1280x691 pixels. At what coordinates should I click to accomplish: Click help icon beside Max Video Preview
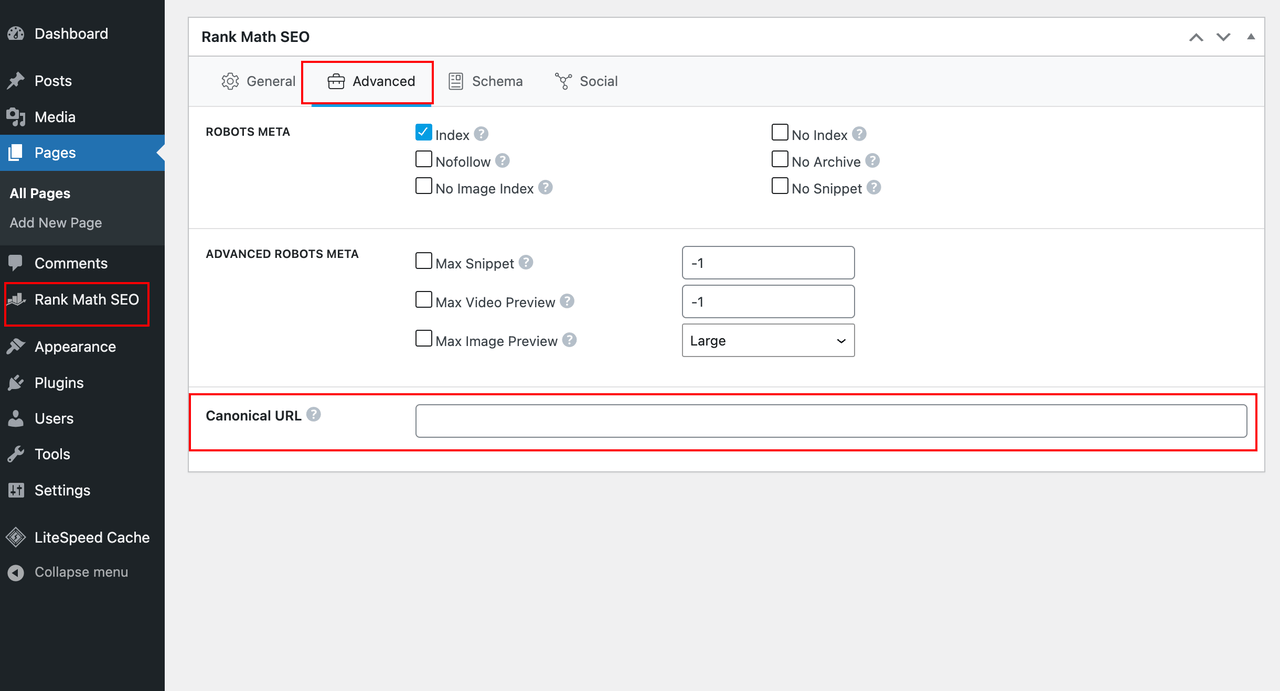click(567, 301)
